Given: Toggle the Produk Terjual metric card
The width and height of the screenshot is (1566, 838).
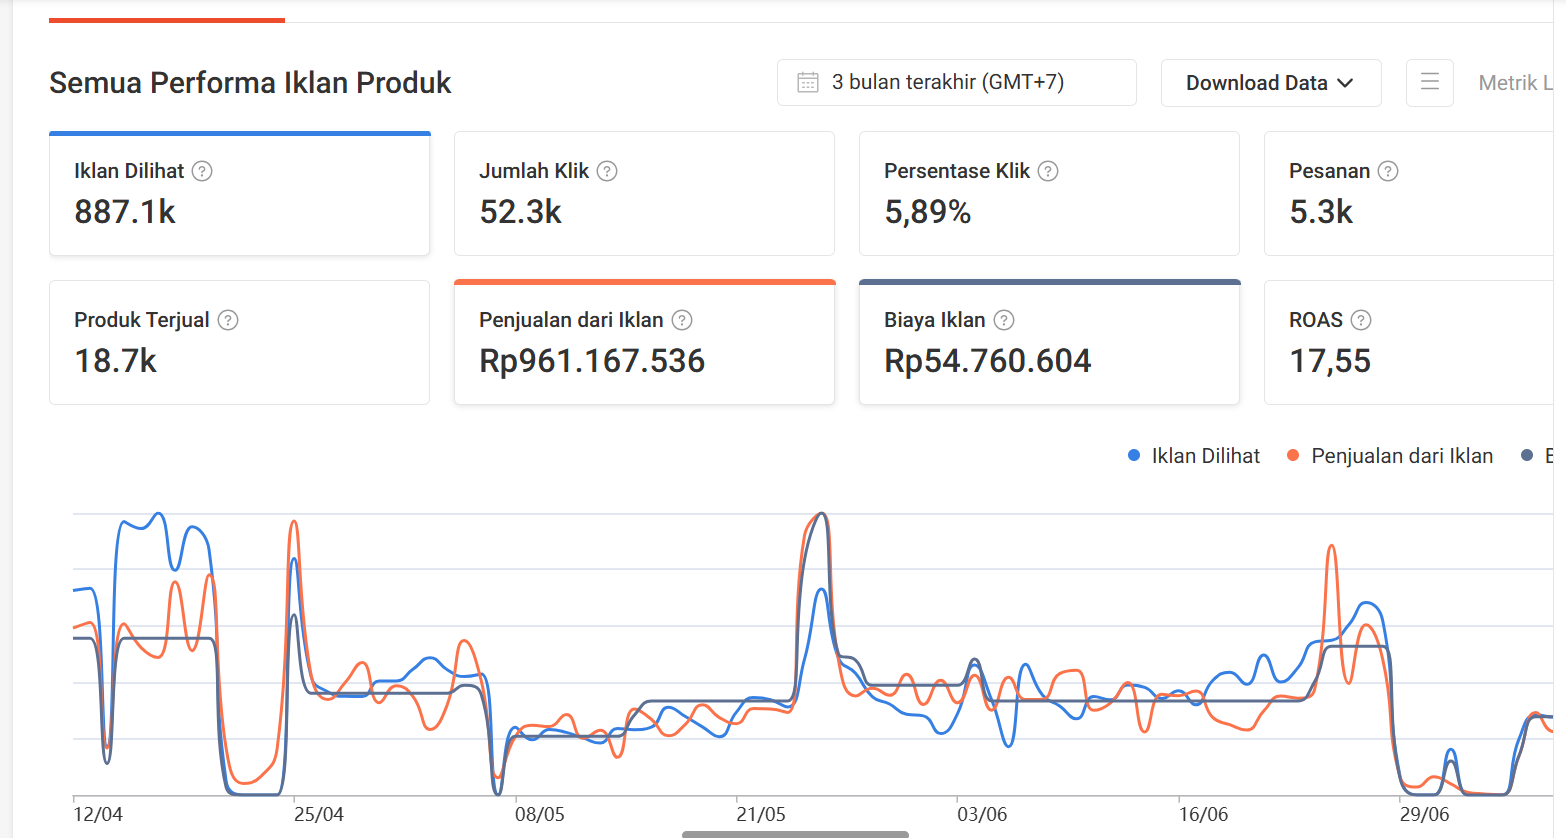Looking at the screenshot, I should [240, 342].
